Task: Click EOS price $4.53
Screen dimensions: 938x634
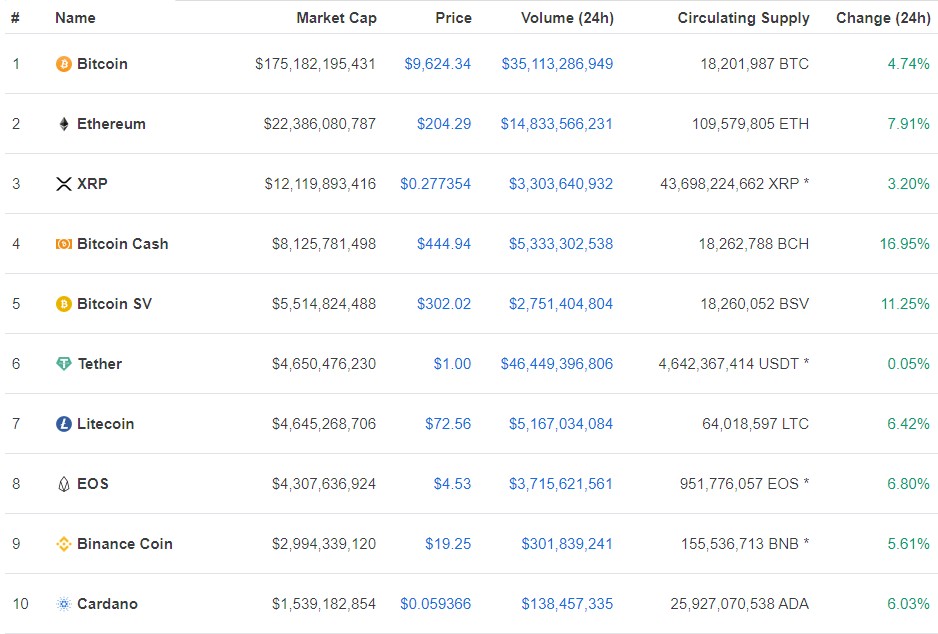Action: pyautogui.click(x=452, y=484)
